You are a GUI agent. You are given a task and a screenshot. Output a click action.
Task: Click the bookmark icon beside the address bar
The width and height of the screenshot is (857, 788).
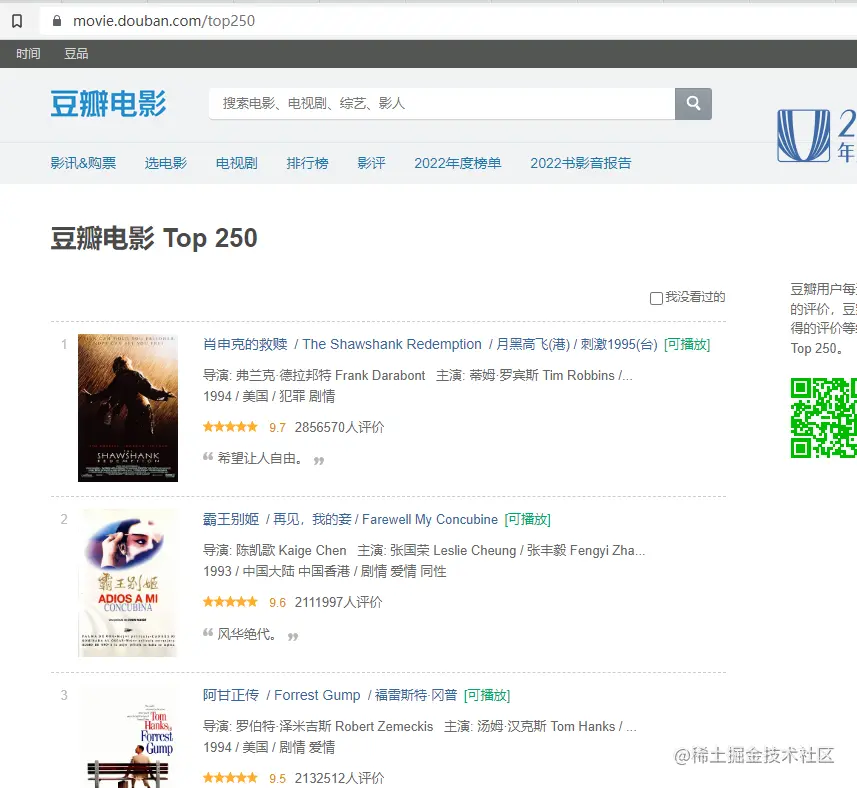[x=17, y=21]
